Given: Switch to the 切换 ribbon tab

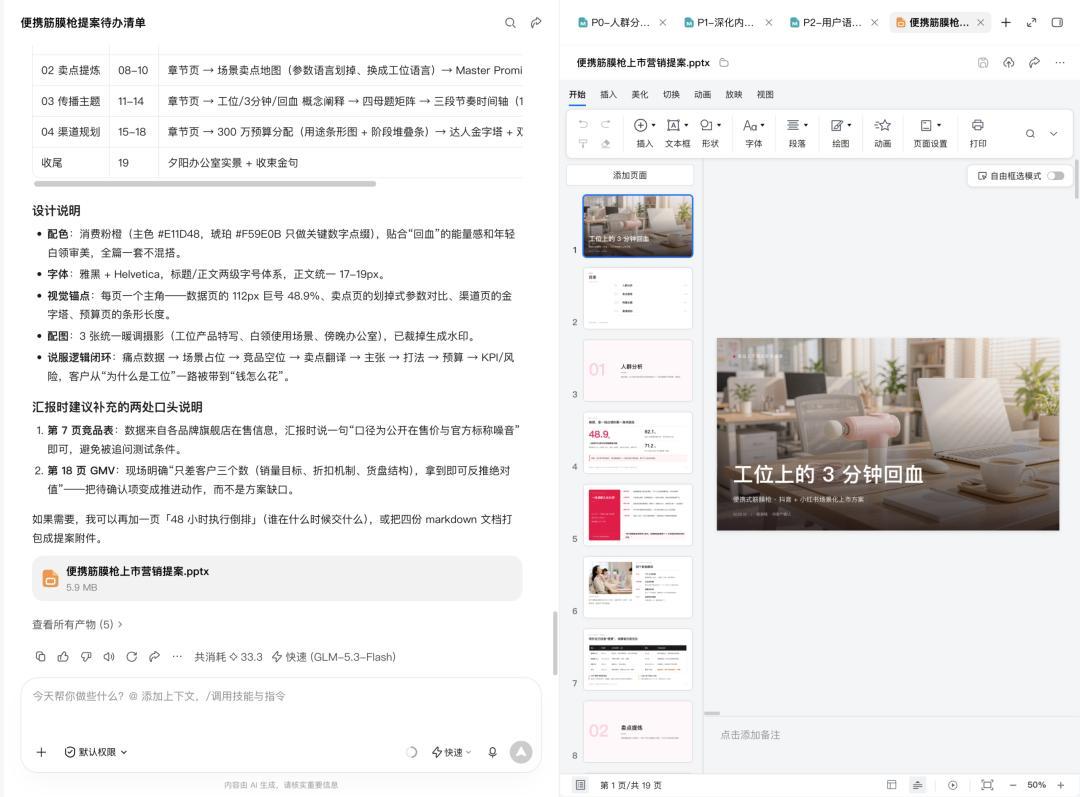Looking at the screenshot, I should 671,94.
